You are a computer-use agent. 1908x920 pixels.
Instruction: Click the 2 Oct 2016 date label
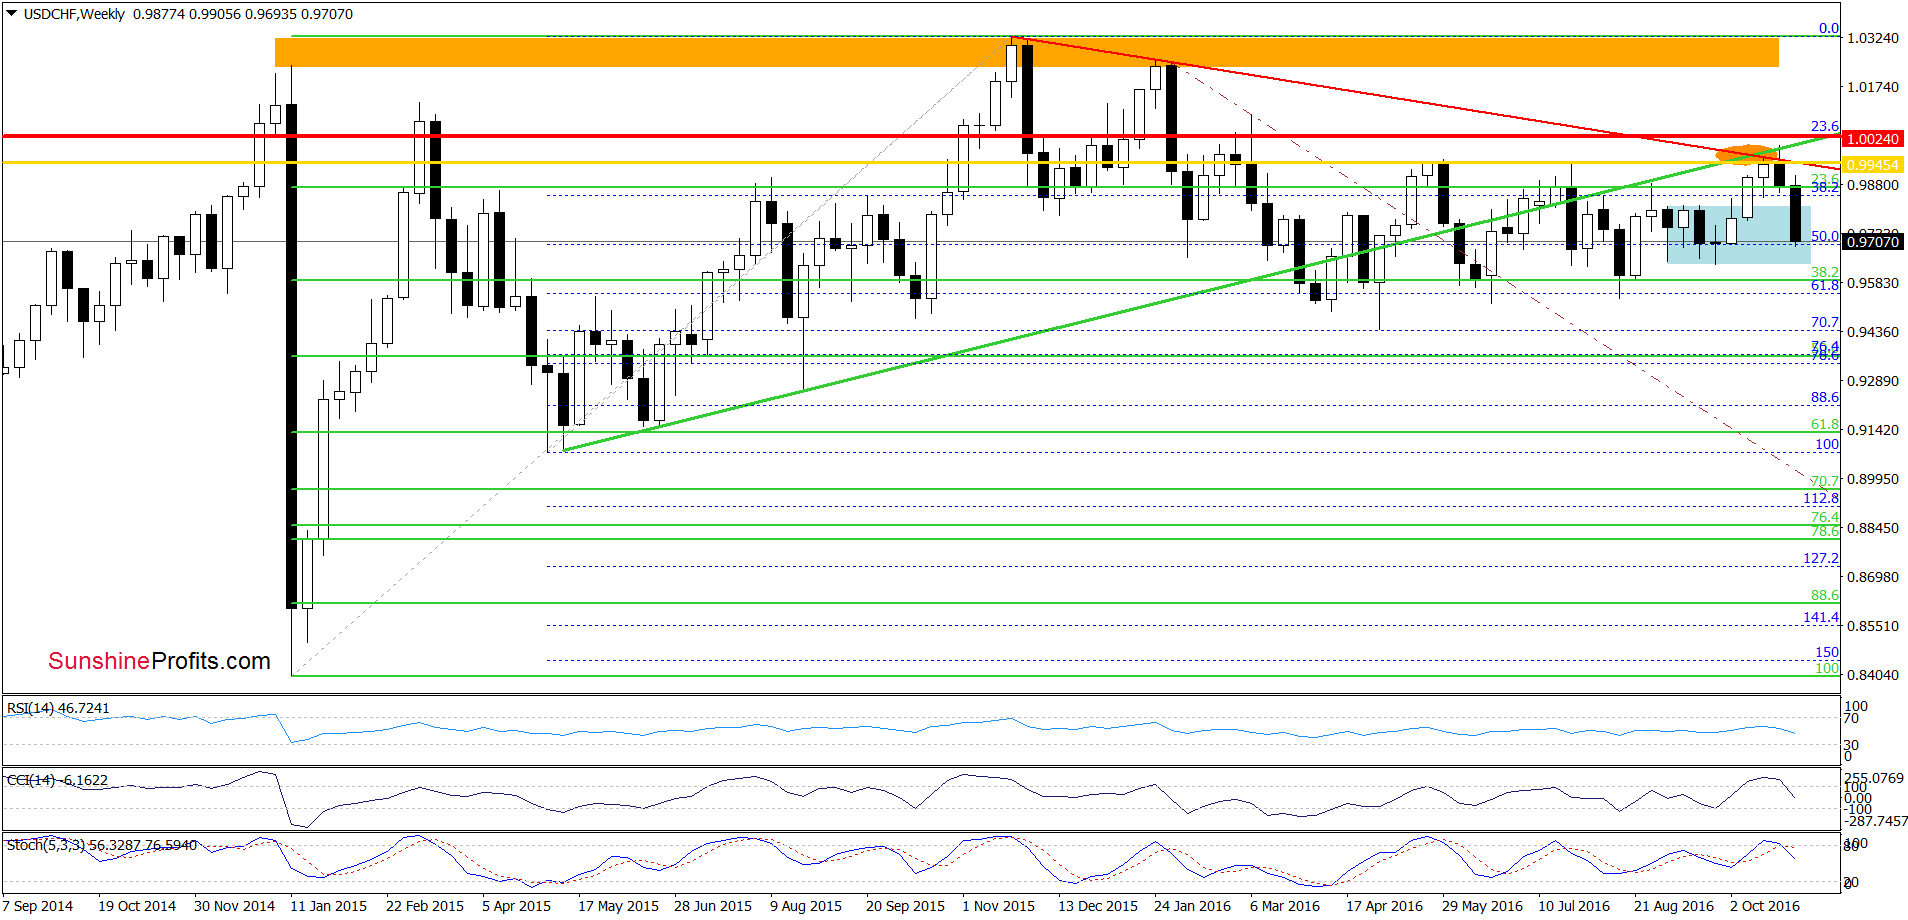(1765, 906)
